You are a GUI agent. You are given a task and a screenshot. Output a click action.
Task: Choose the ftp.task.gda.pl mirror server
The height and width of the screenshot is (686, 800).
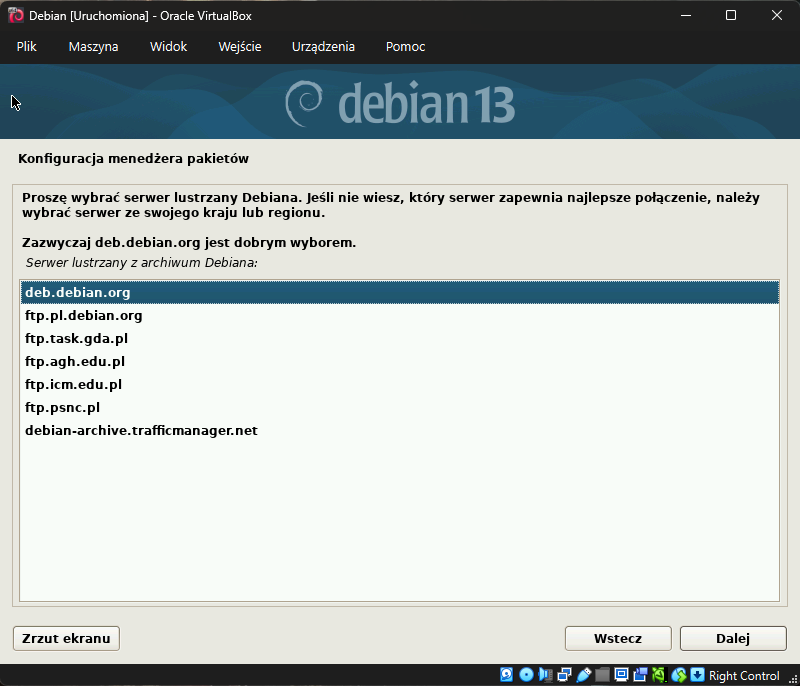pos(77,338)
